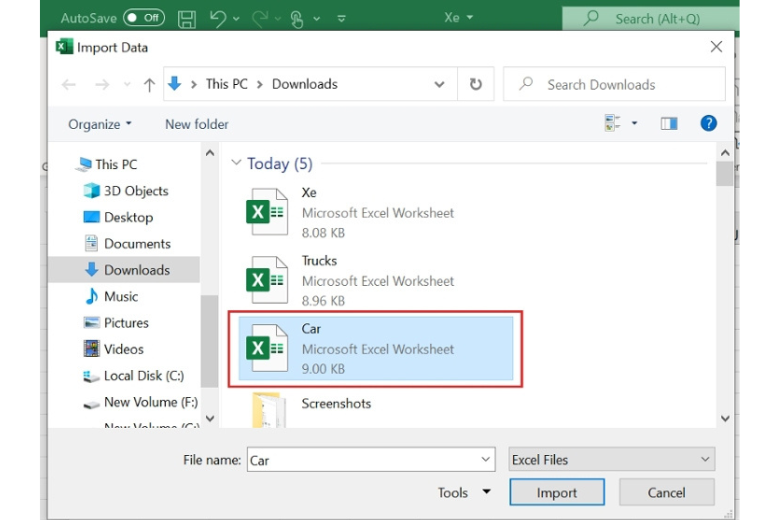Open the Tools dropdown
The image size is (780, 520).
click(464, 492)
